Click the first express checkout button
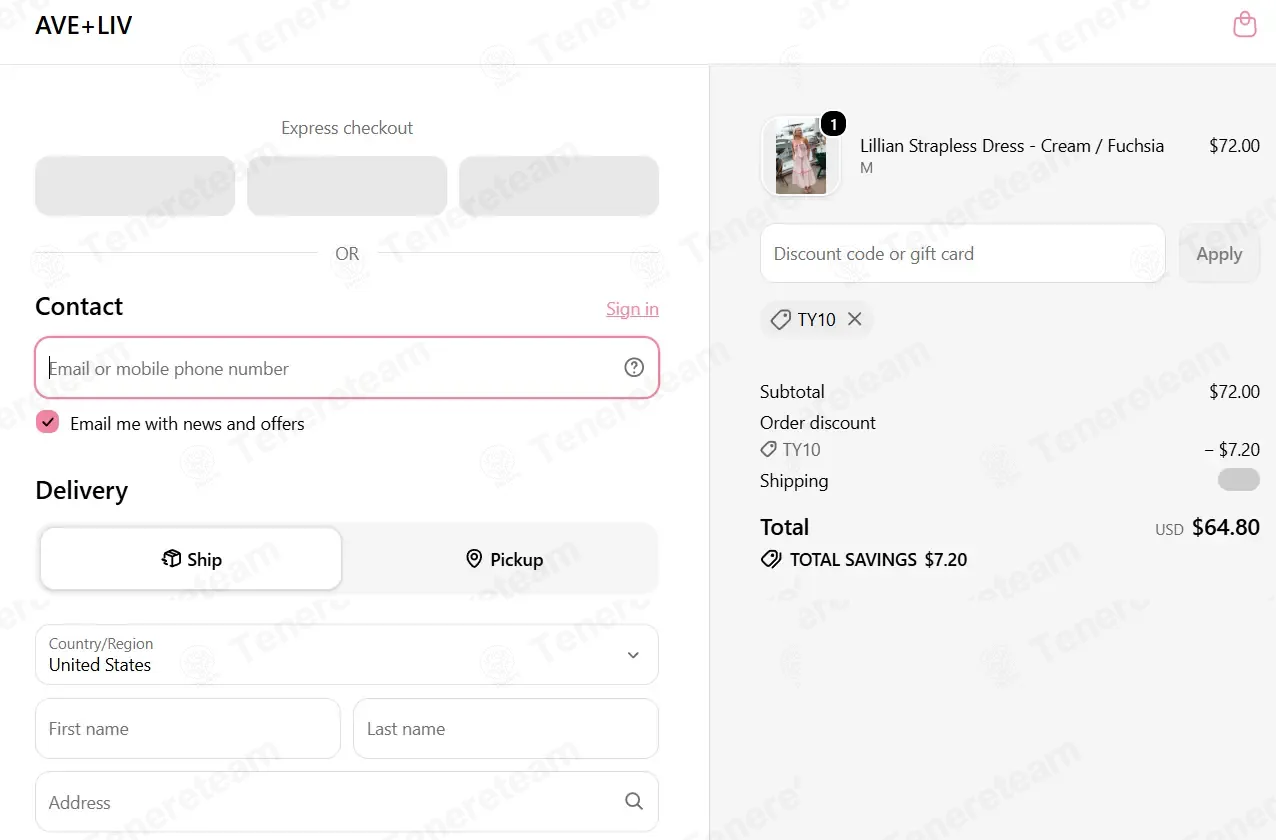 click(x=135, y=186)
